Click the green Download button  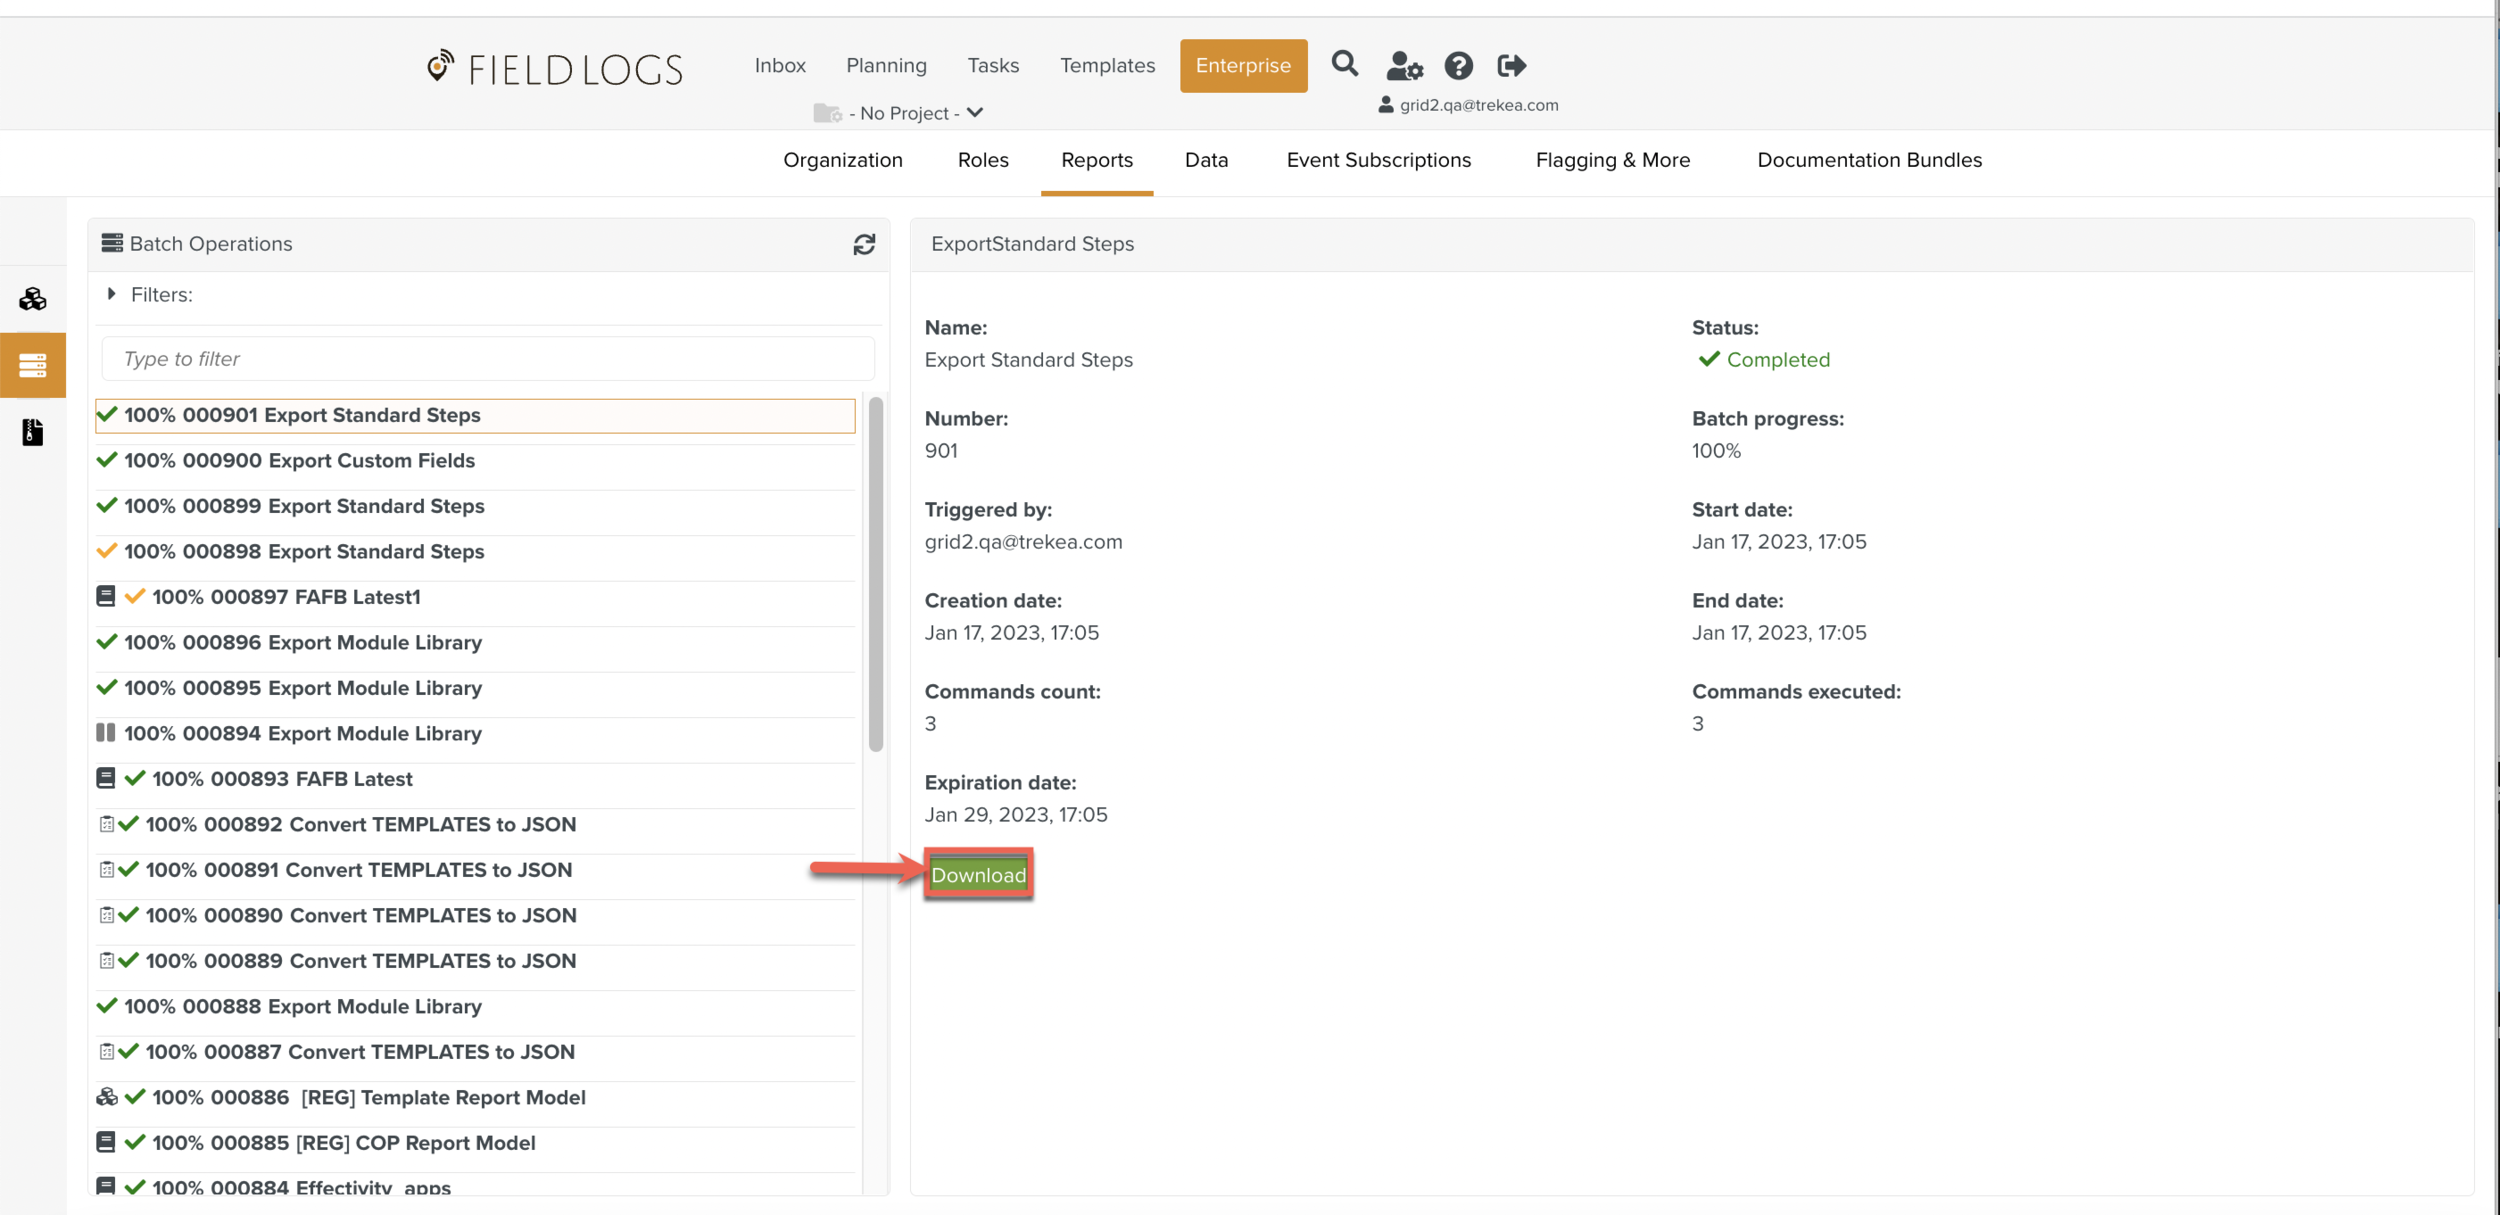[977, 875]
